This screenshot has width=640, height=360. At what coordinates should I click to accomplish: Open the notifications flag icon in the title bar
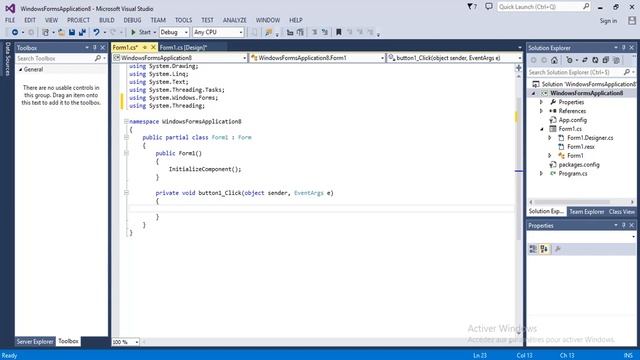pos(471,7)
